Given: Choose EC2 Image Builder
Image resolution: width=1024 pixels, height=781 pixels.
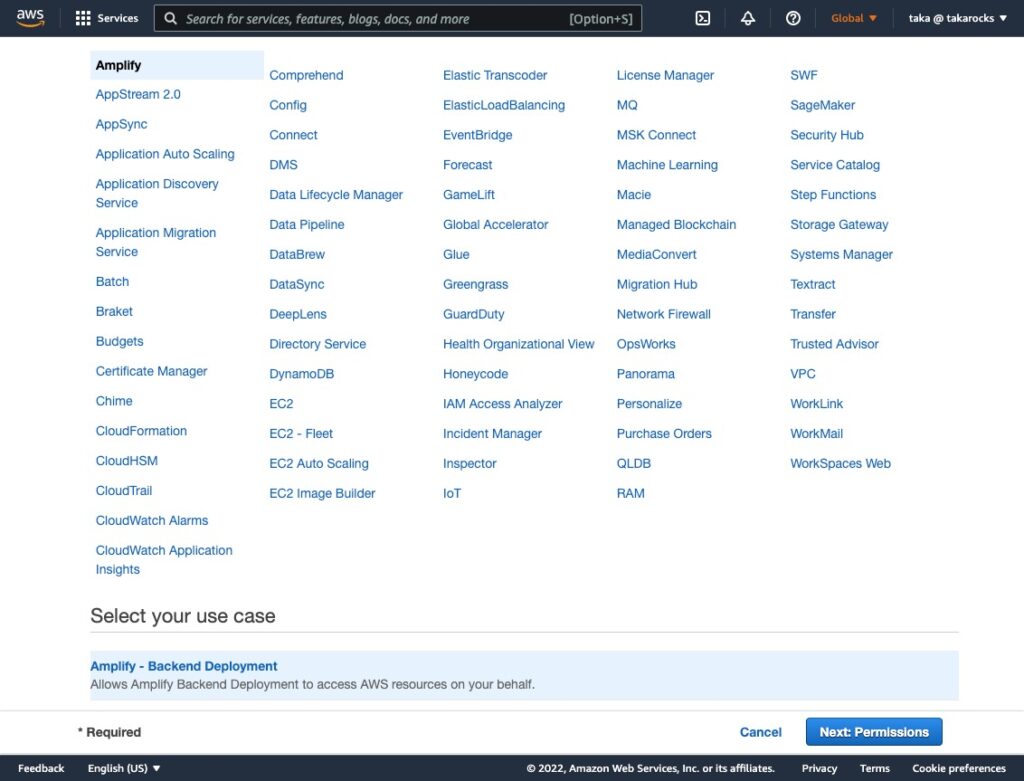Looking at the screenshot, I should point(323,494).
